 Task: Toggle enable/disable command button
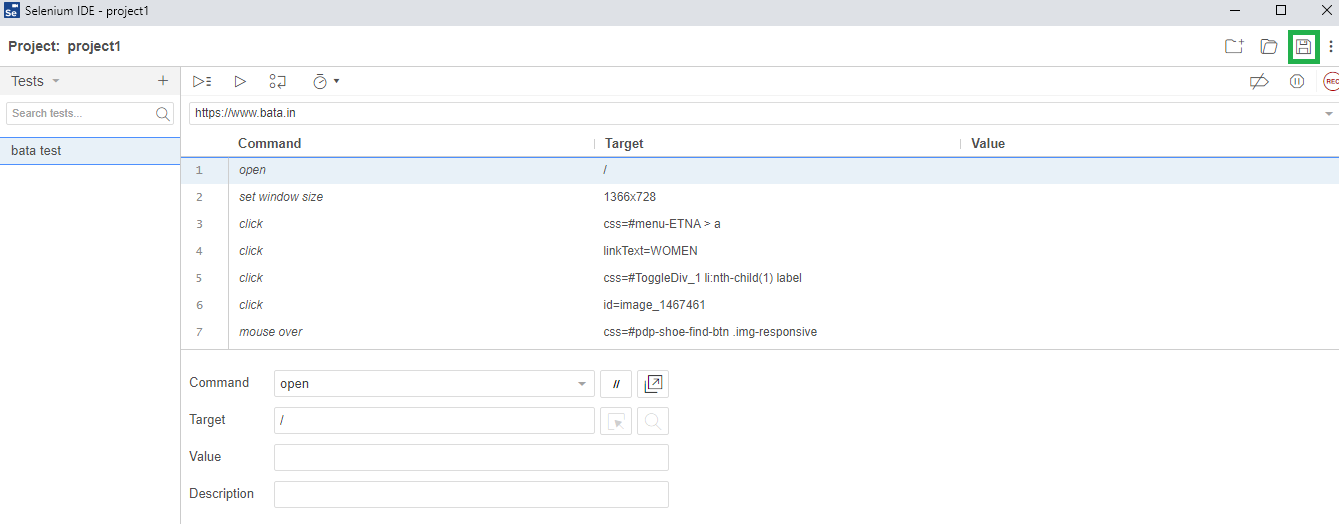pos(616,384)
